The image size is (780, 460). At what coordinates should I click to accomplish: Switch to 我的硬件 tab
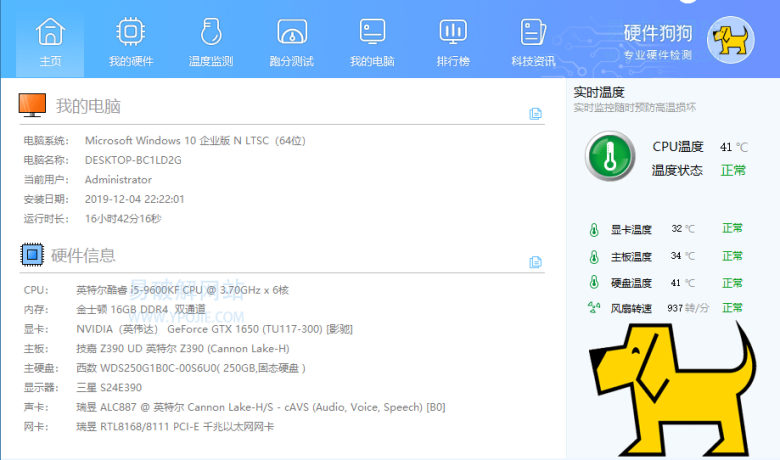[131, 43]
